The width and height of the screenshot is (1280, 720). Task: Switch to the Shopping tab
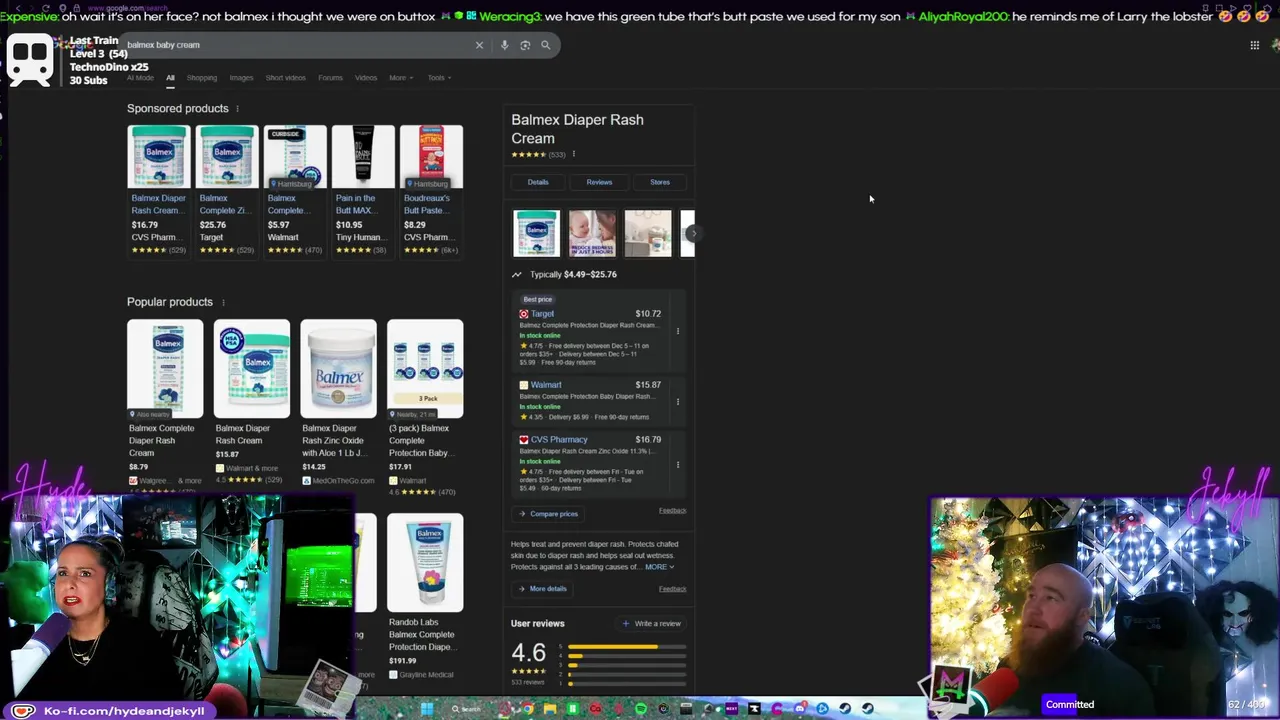point(201,78)
